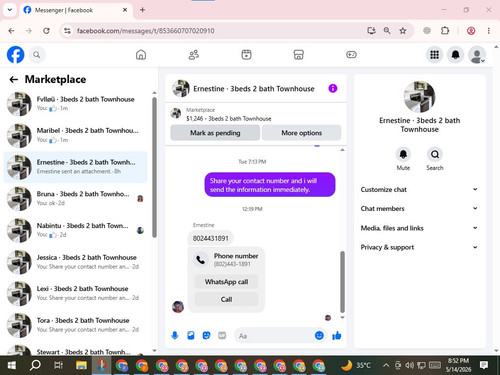Go to the Home feed icon

(141, 55)
